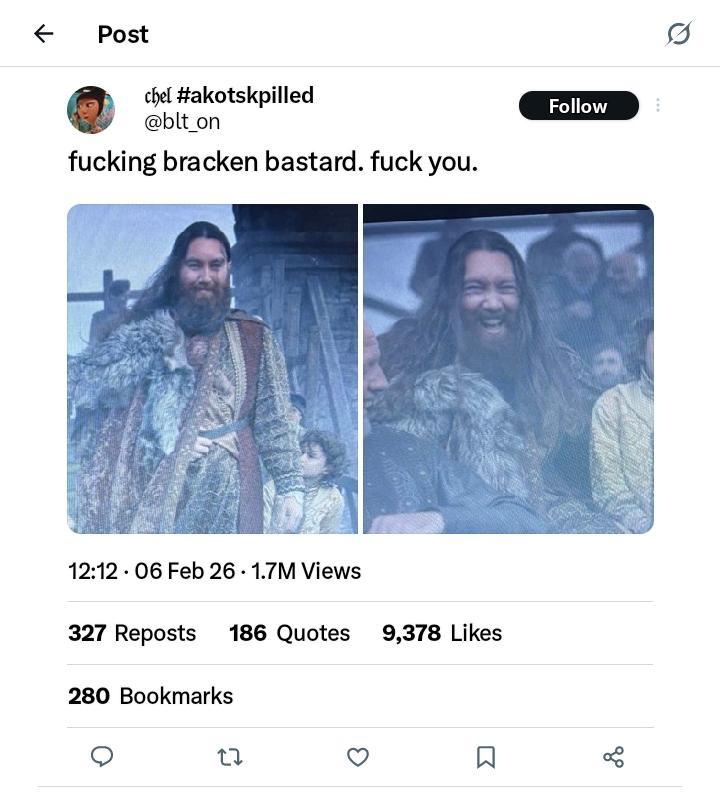
Task: View the left photo of the post
Action: point(212,369)
